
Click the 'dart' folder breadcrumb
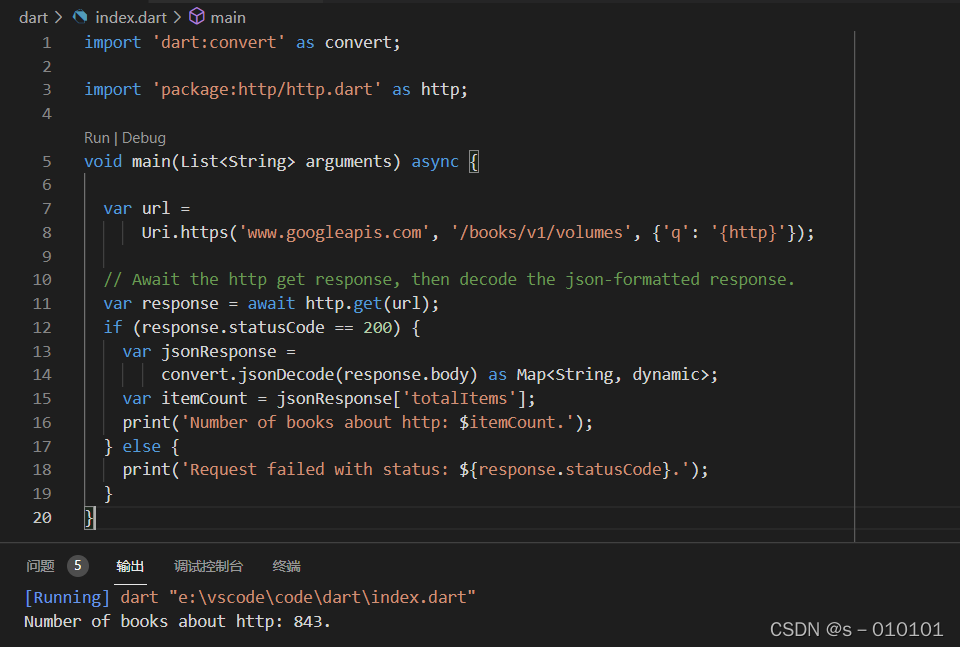(x=33, y=18)
